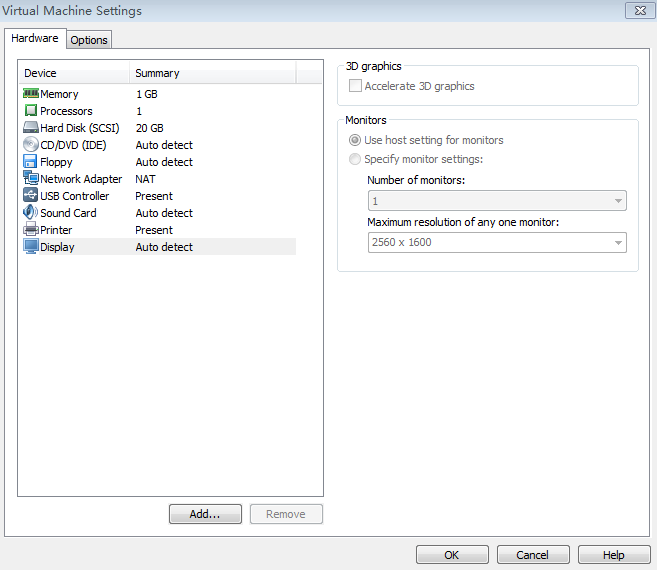This screenshot has height=570, width=657.
Task: Click the Summary column header
Action: click(x=213, y=73)
